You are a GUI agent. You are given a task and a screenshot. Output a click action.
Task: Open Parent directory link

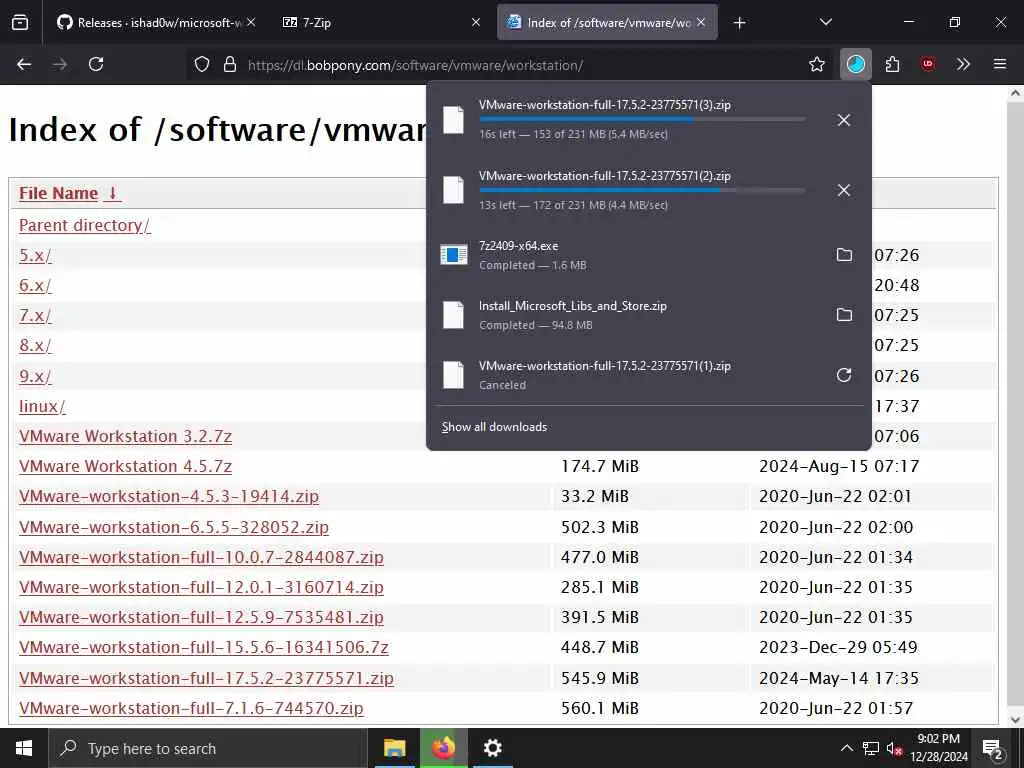click(x=85, y=225)
